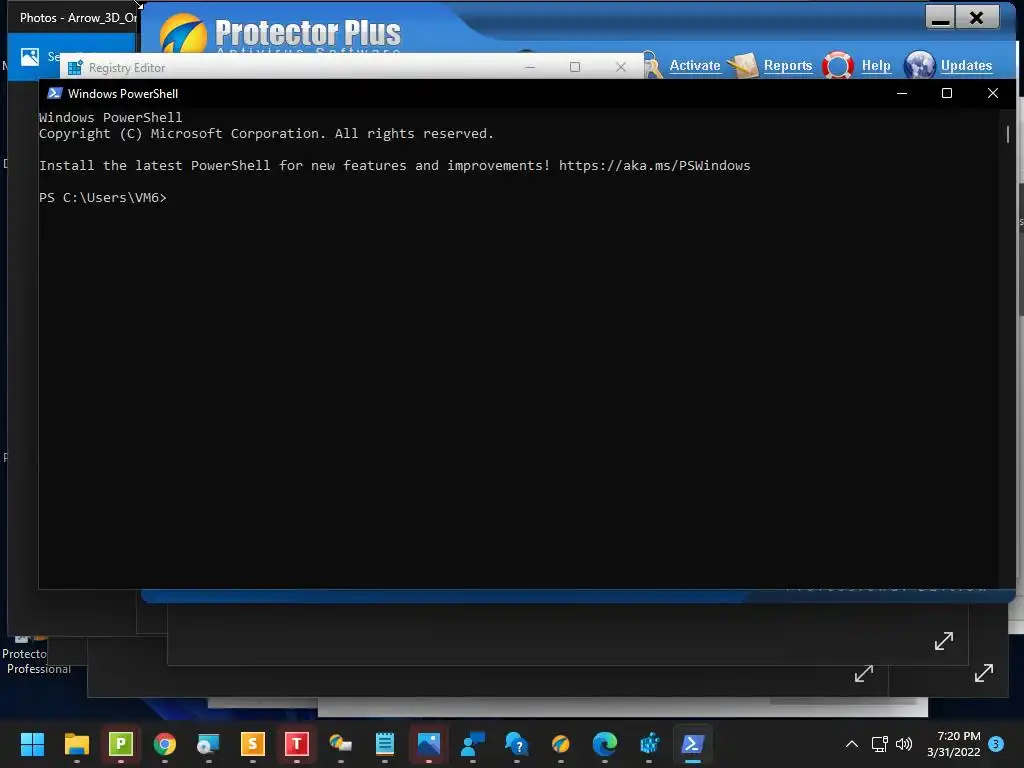Click Activate in Protector Plus
1024x768 pixels.
[695, 66]
